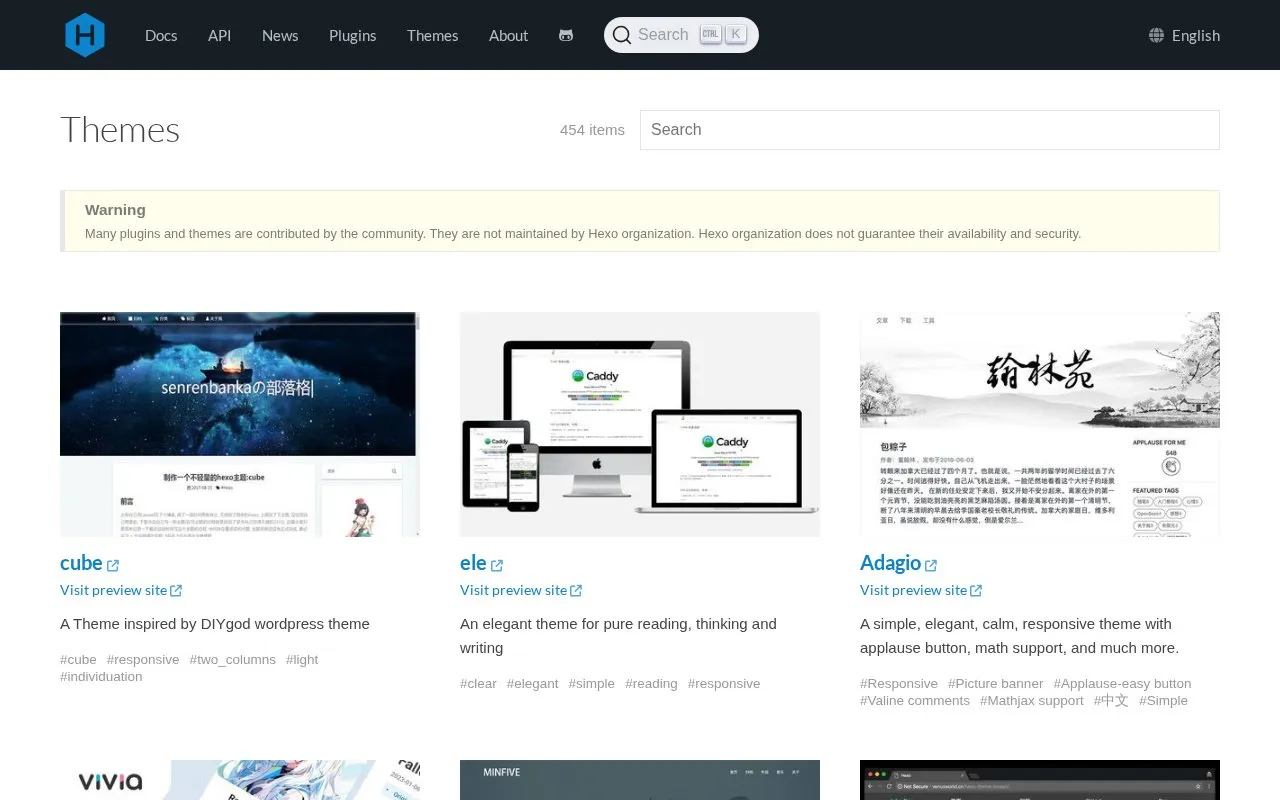Screen dimensions: 1280x800
Task: Click the globe language icon
Action: click(x=1157, y=35)
